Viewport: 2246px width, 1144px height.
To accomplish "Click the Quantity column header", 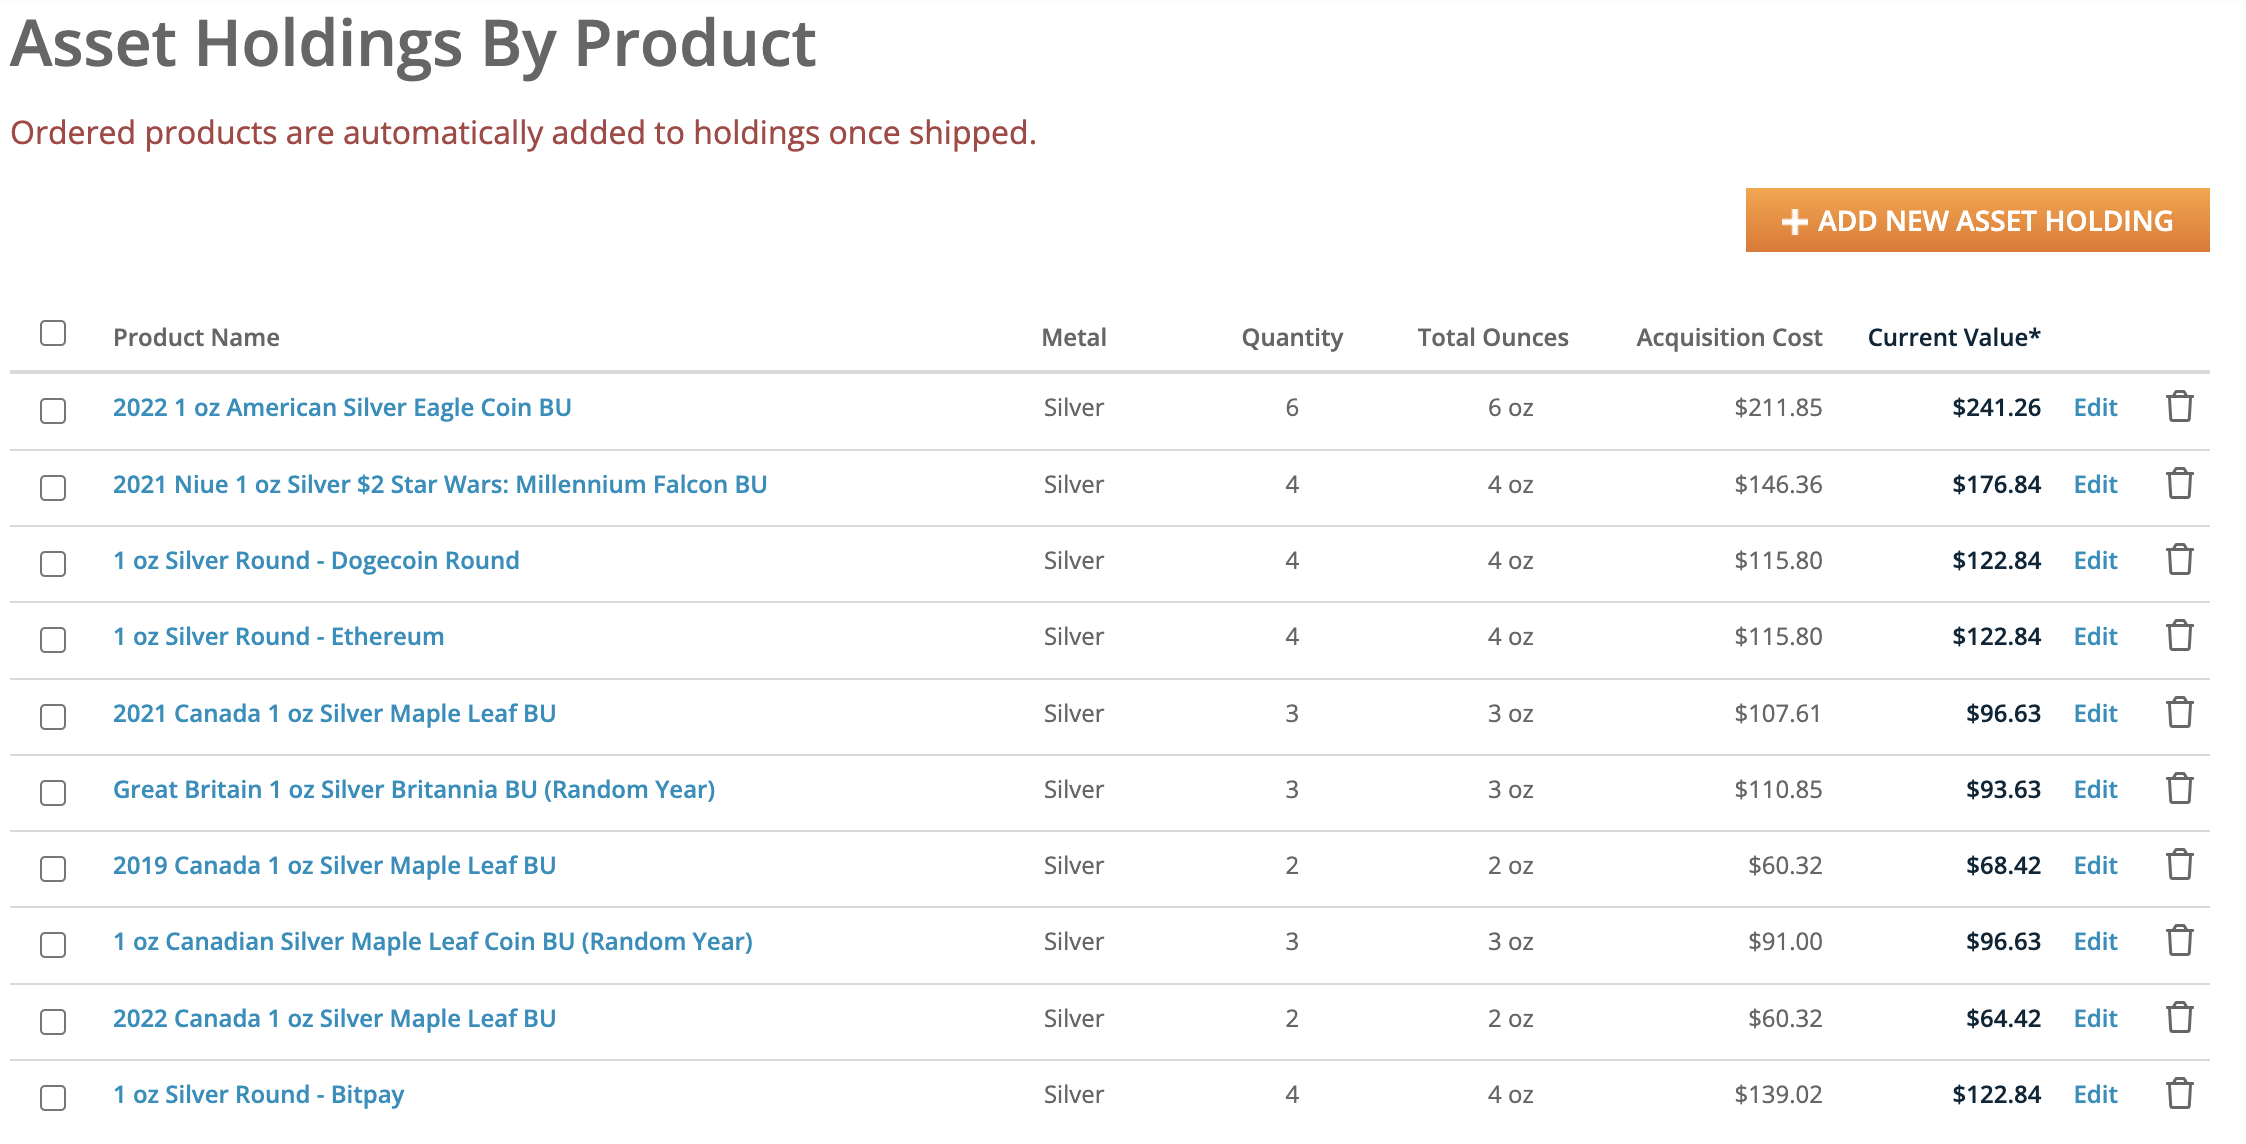I will [x=1292, y=337].
